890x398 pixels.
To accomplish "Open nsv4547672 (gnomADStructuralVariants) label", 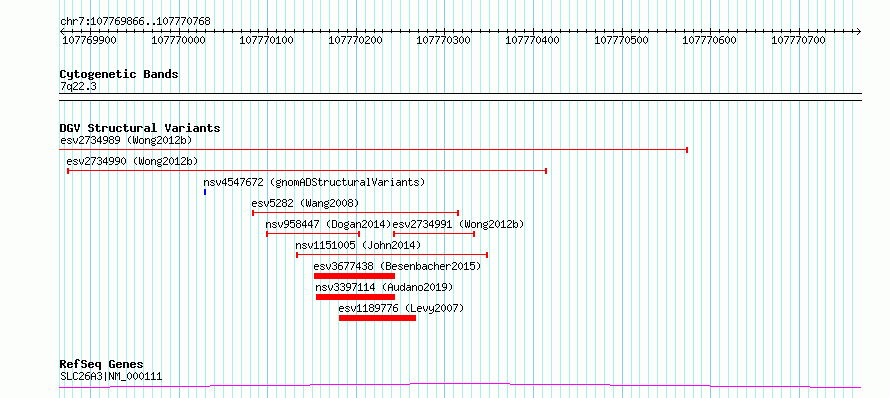I will (x=314, y=182).
